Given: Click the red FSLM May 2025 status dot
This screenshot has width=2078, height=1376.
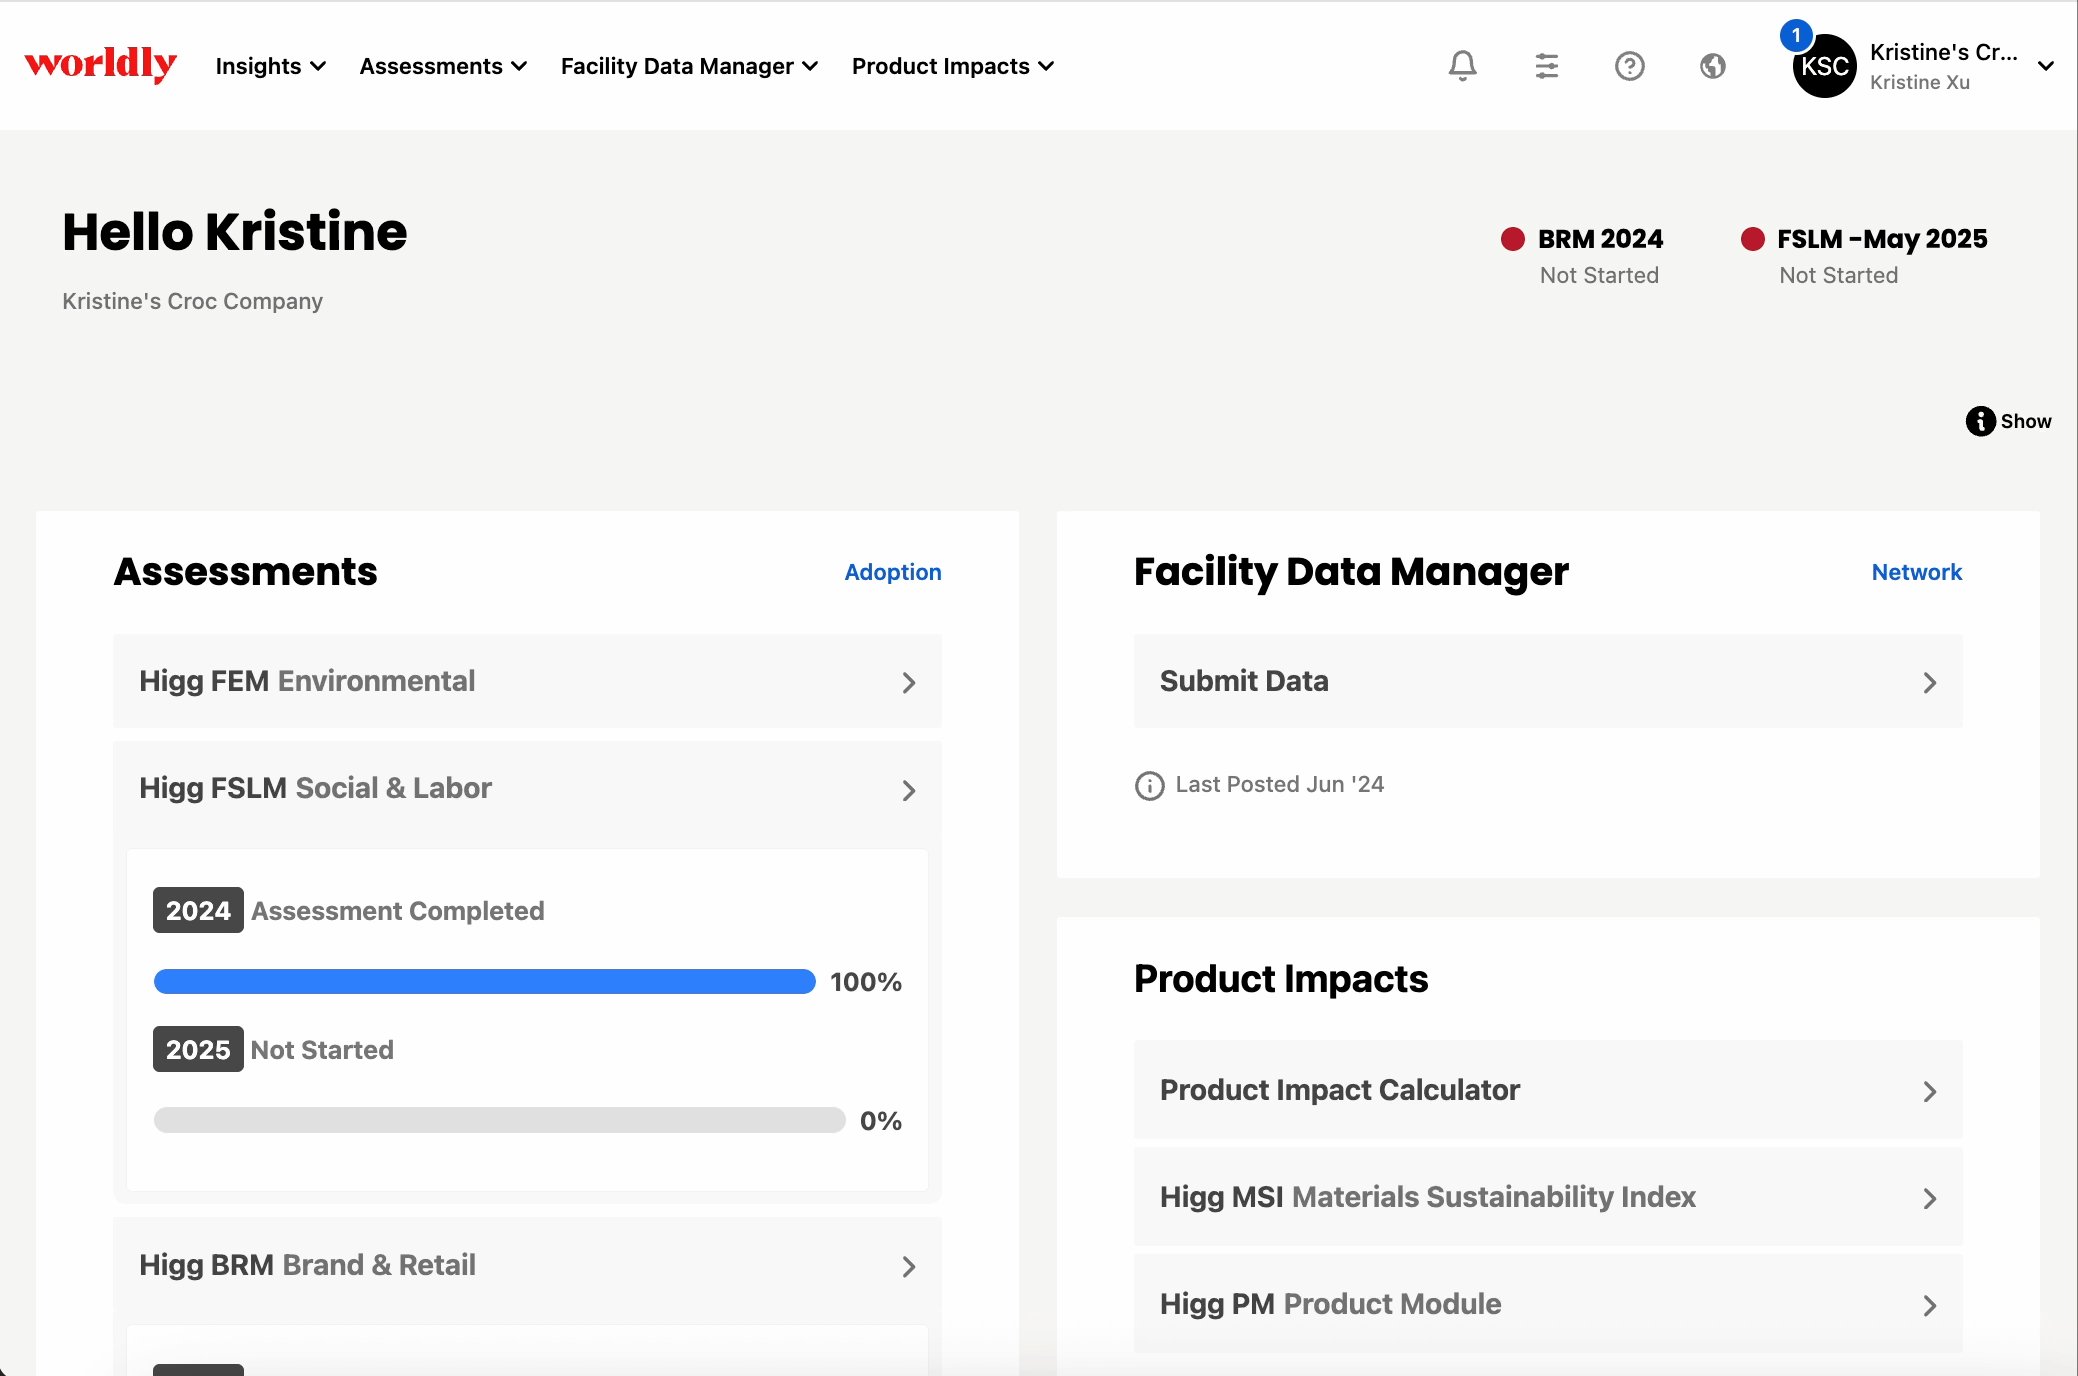Looking at the screenshot, I should tap(1752, 239).
